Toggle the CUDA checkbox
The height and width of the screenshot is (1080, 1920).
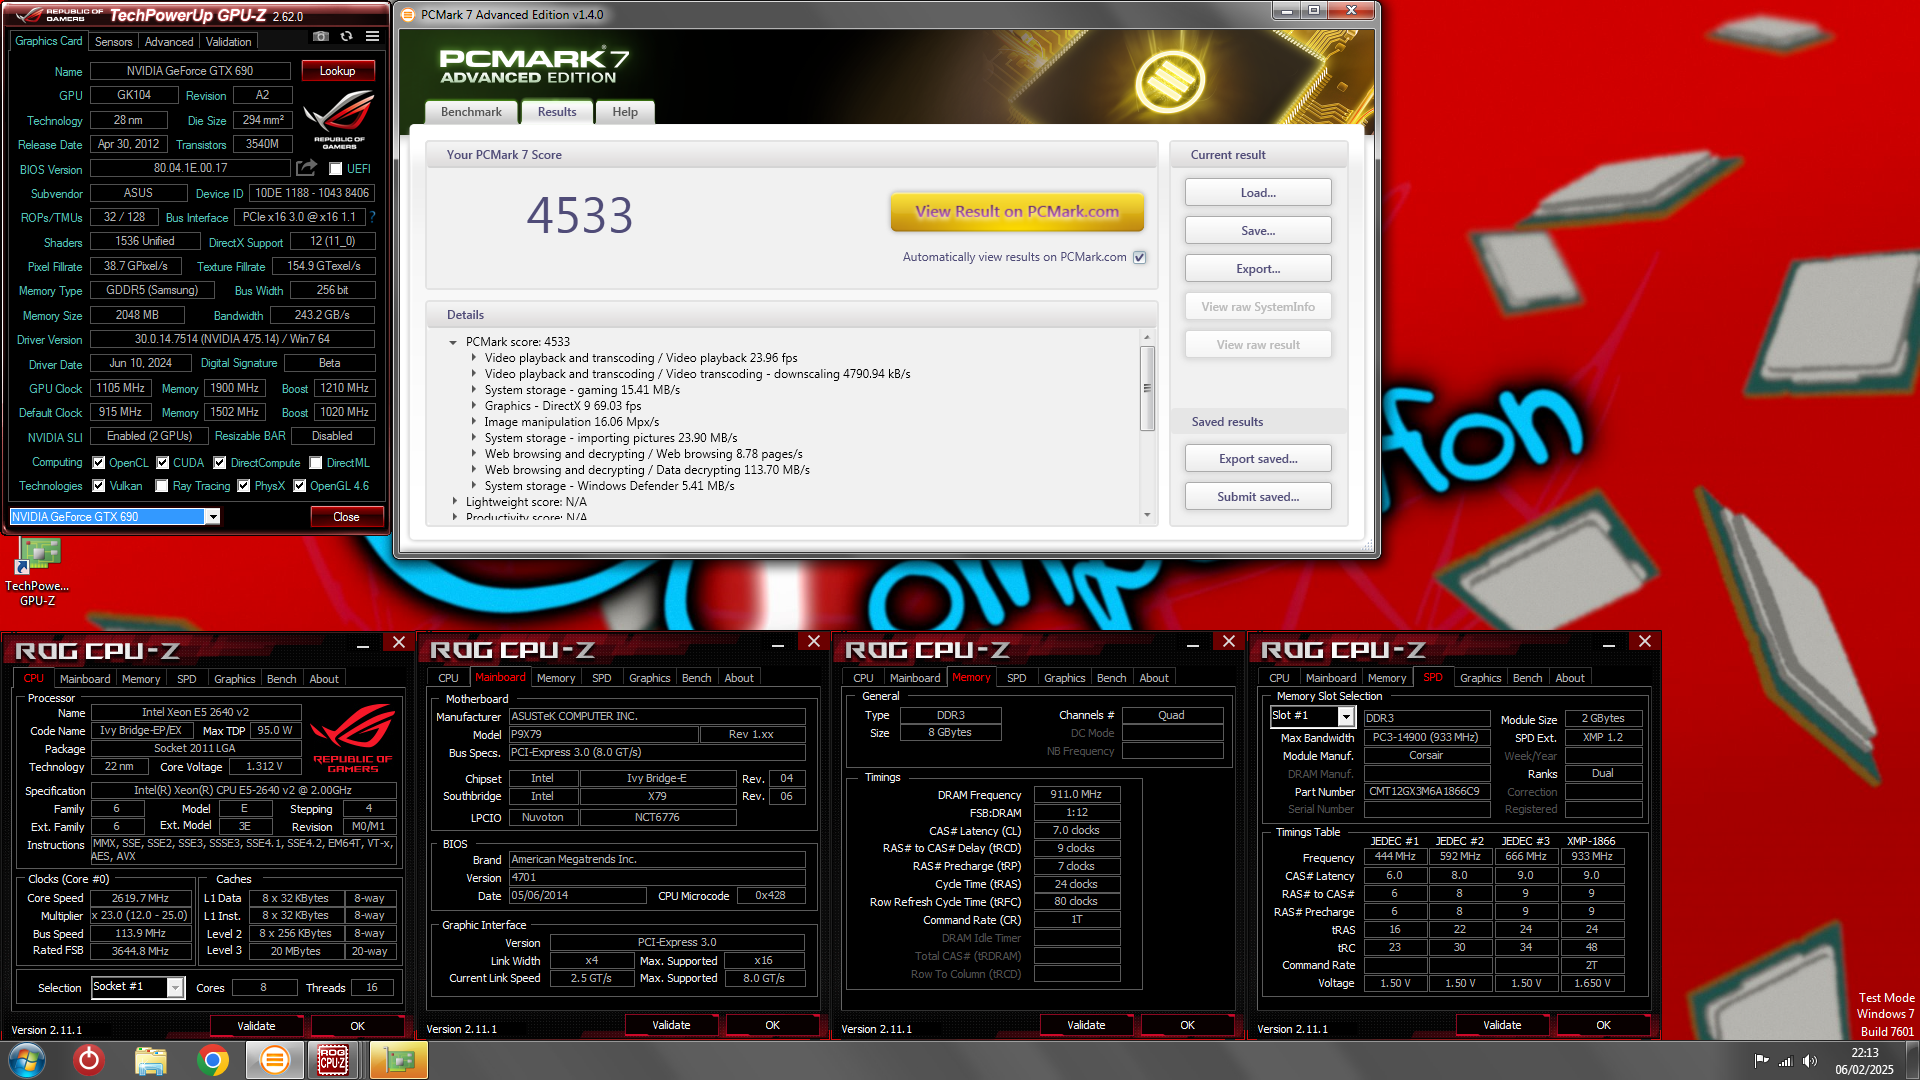tap(162, 463)
